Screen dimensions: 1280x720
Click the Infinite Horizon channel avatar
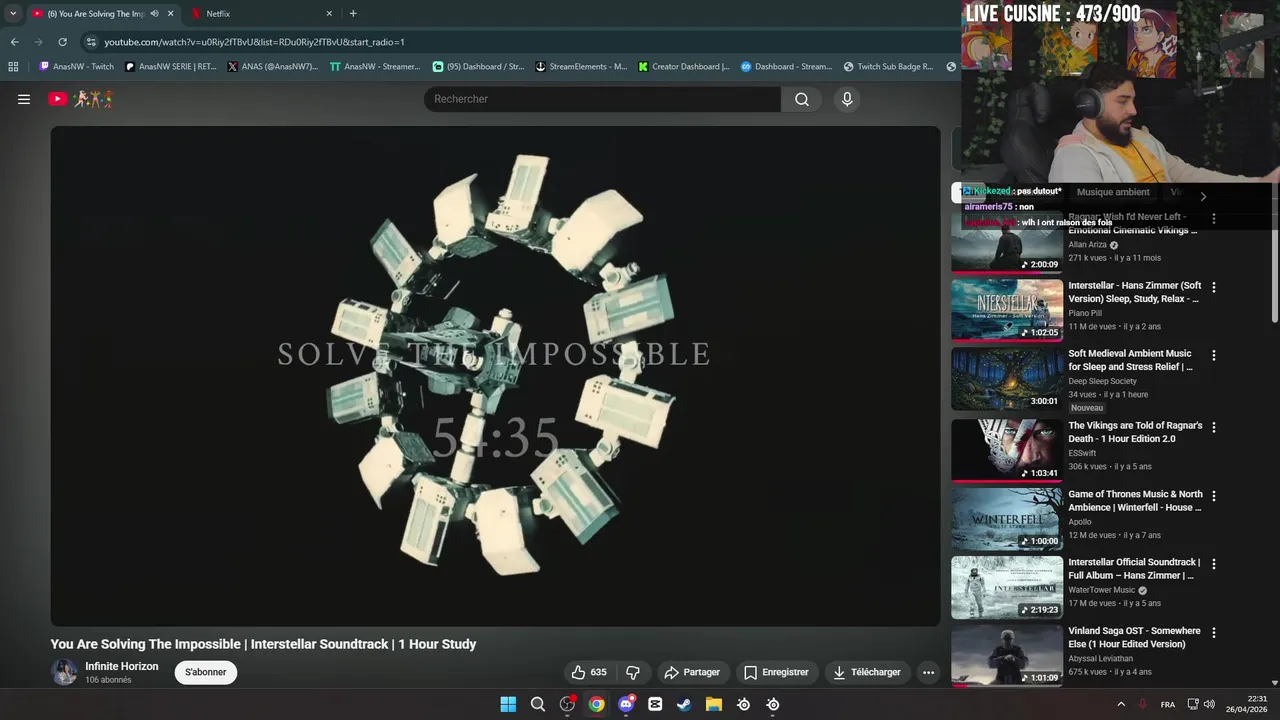[65, 672]
